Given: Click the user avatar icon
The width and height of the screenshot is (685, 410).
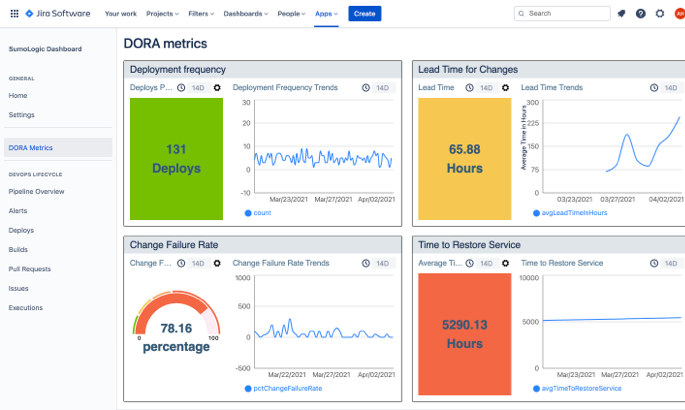Looking at the screenshot, I should coord(678,14).
